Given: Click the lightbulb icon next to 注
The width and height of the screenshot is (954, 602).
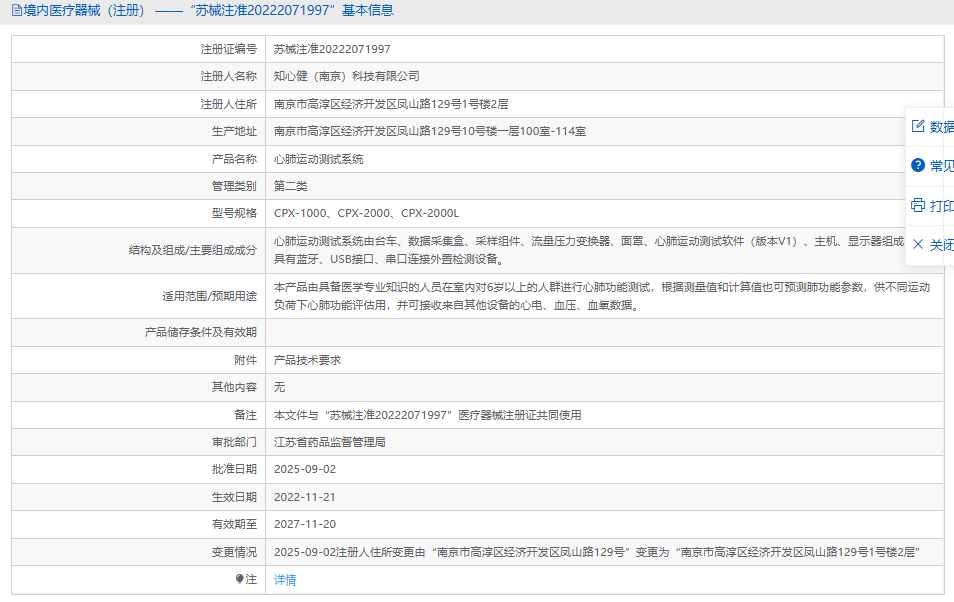Looking at the screenshot, I should pyautogui.click(x=240, y=579).
